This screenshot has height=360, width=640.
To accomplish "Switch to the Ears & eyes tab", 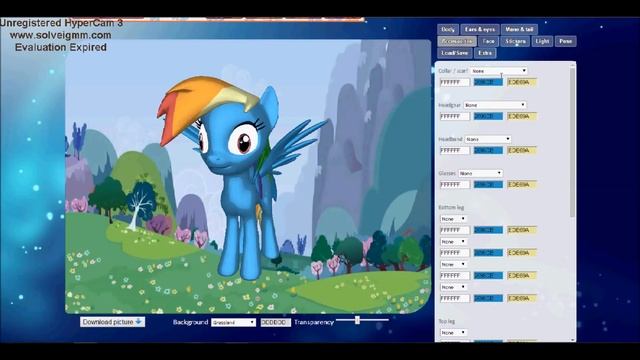I will [x=480, y=29].
